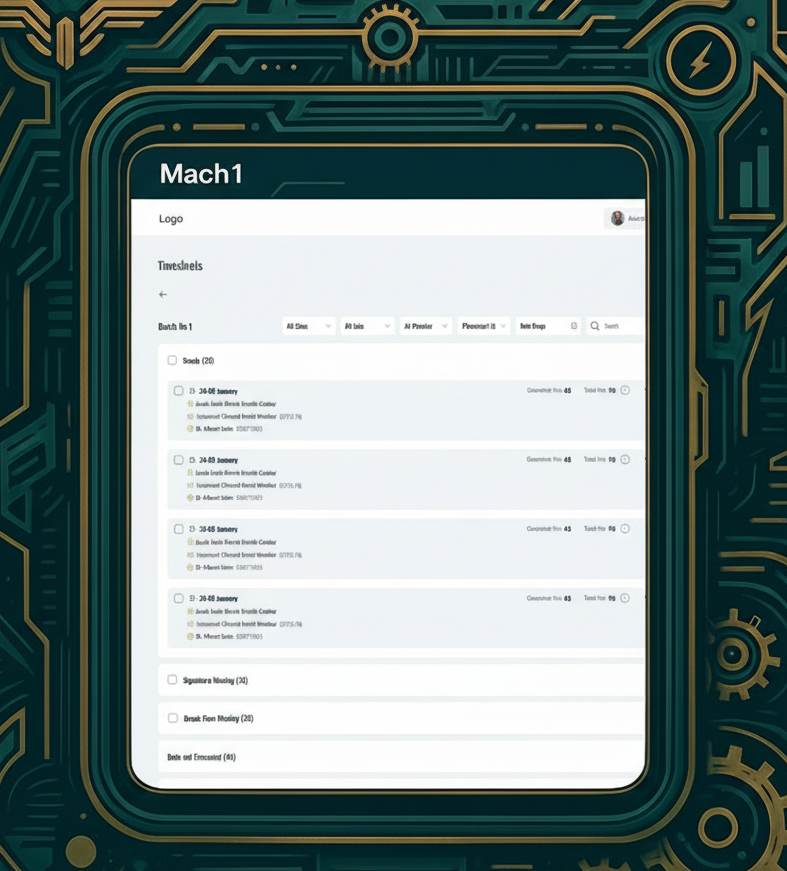Screen dimensions: 787x871
Task: Click the date title of the third card
Action: (x=218, y=529)
